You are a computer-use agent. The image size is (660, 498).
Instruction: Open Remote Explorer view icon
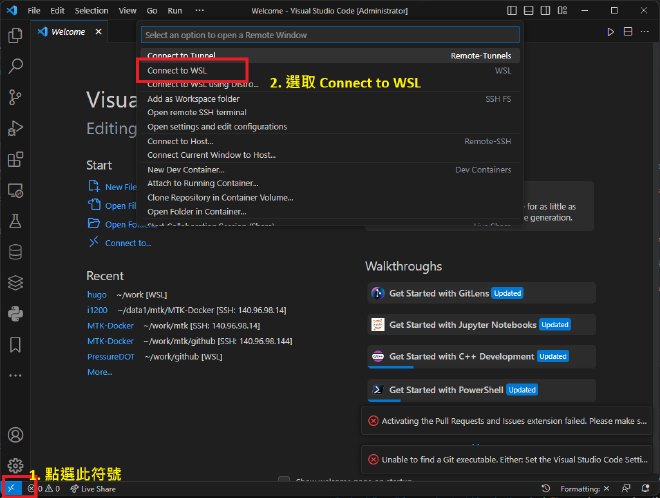point(15,191)
